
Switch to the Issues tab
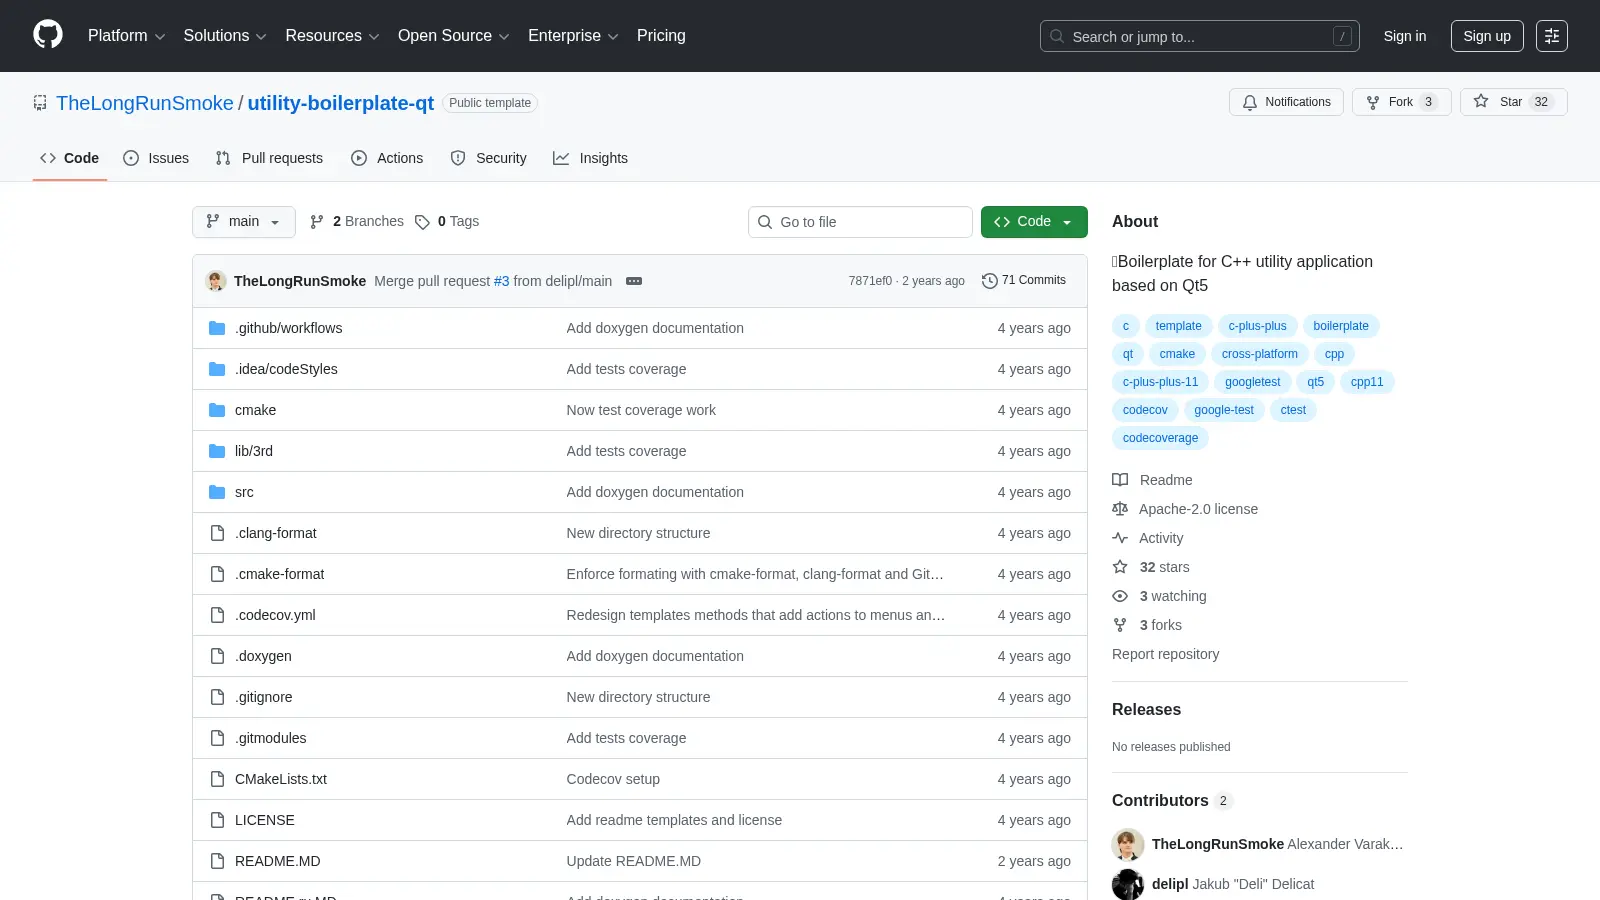[156, 158]
